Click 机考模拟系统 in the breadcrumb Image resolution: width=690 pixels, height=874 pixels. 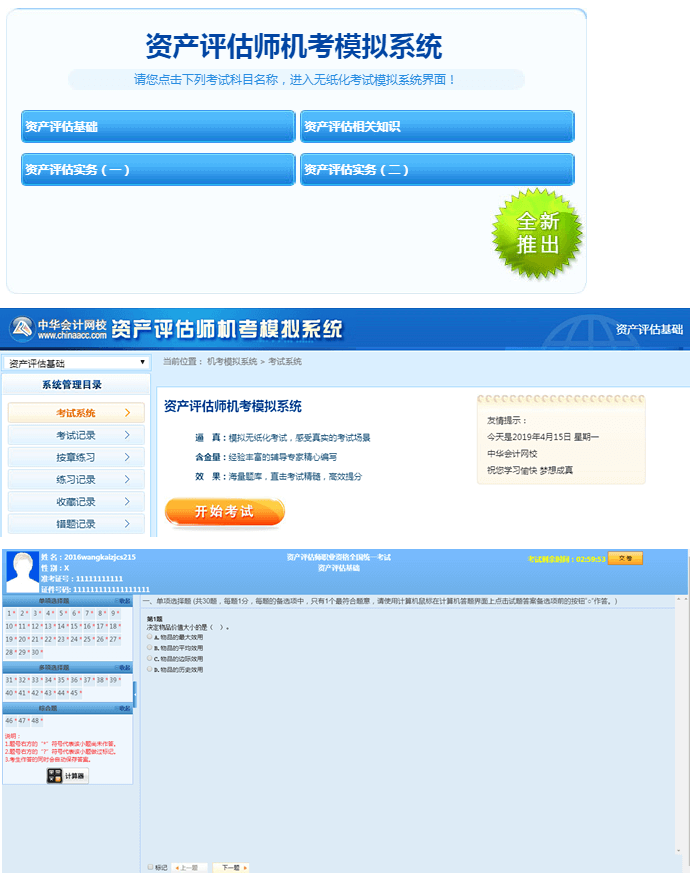click(232, 361)
